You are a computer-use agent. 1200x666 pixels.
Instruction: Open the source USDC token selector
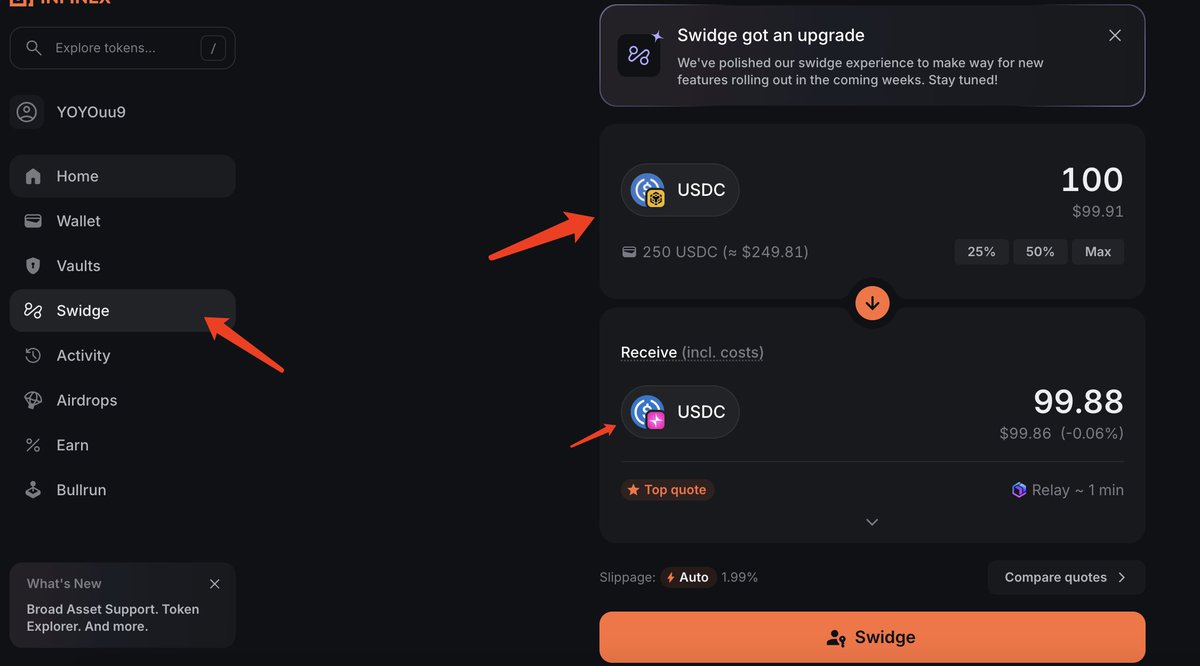coord(680,190)
